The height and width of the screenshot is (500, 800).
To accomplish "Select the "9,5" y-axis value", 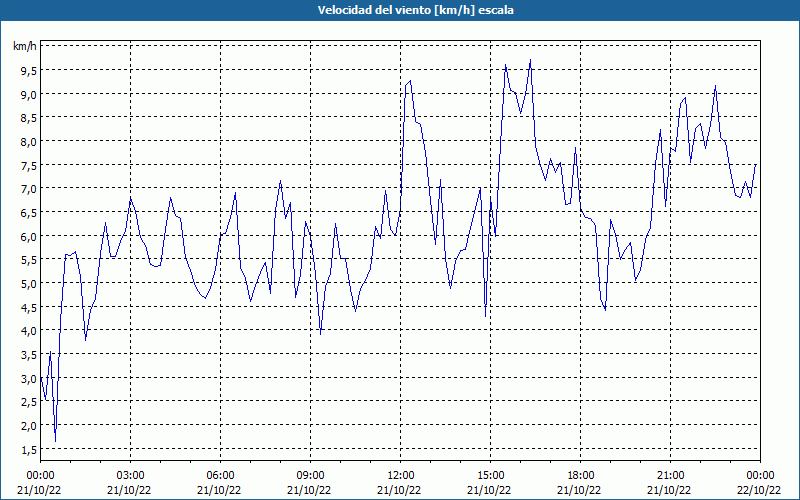I will (x=28, y=70).
